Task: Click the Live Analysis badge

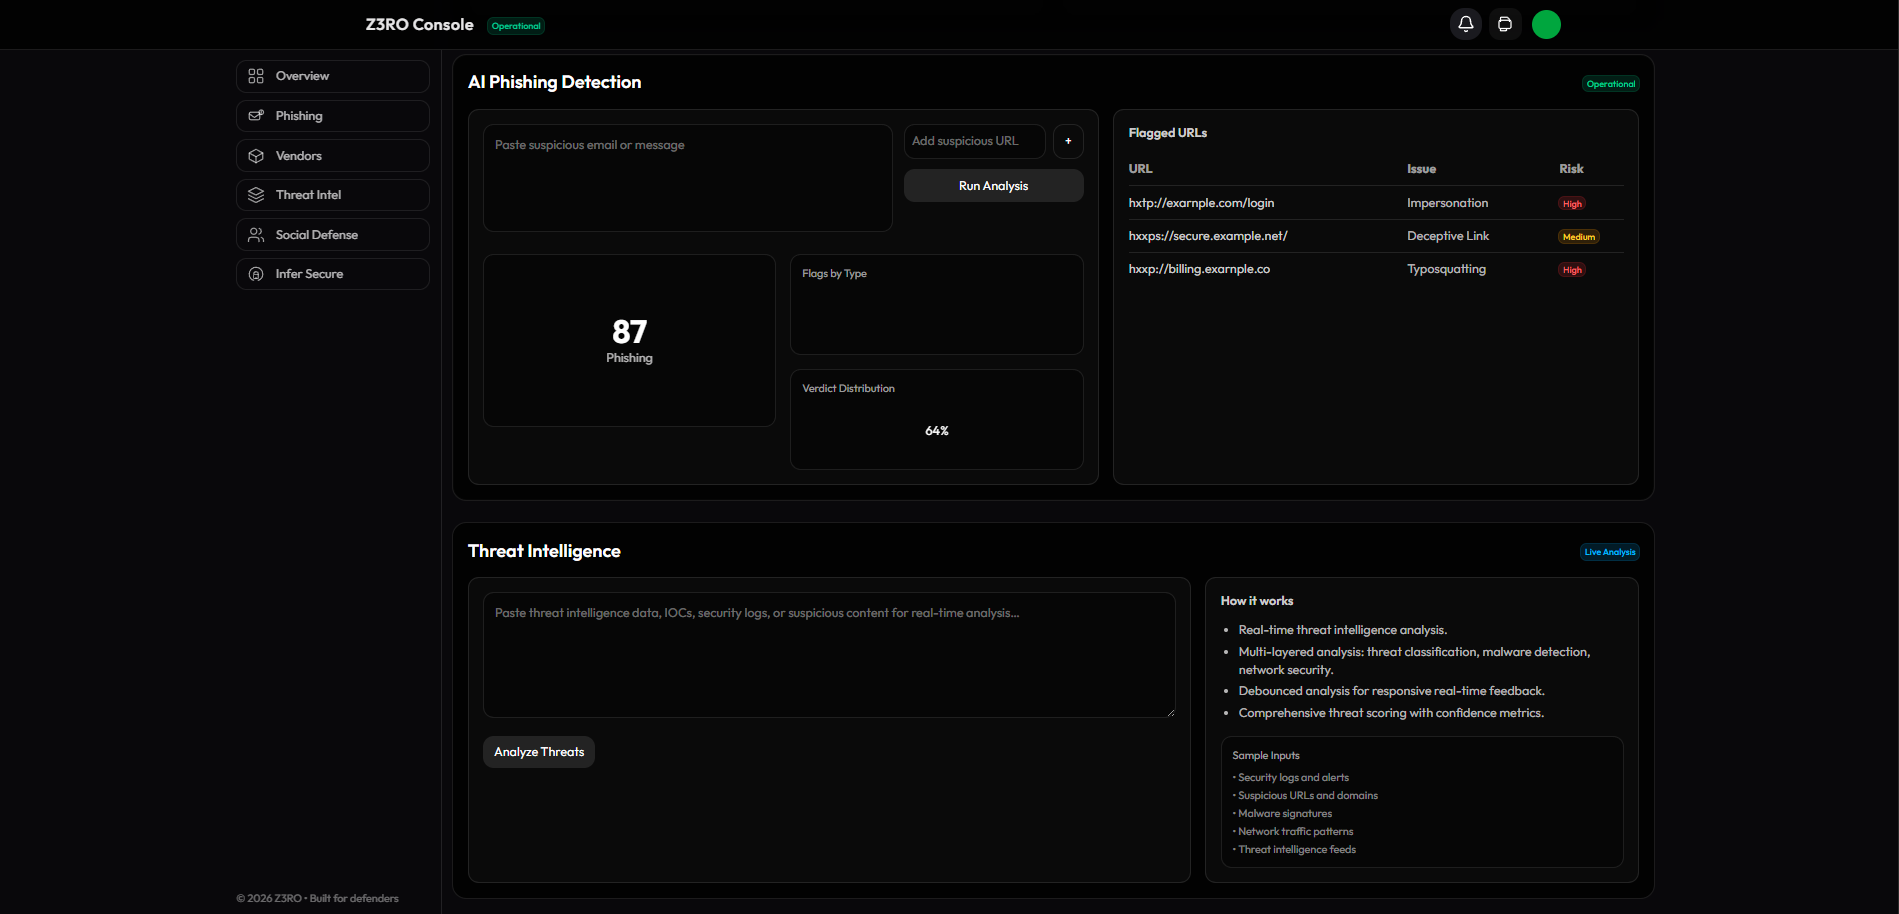Action: point(1609,552)
